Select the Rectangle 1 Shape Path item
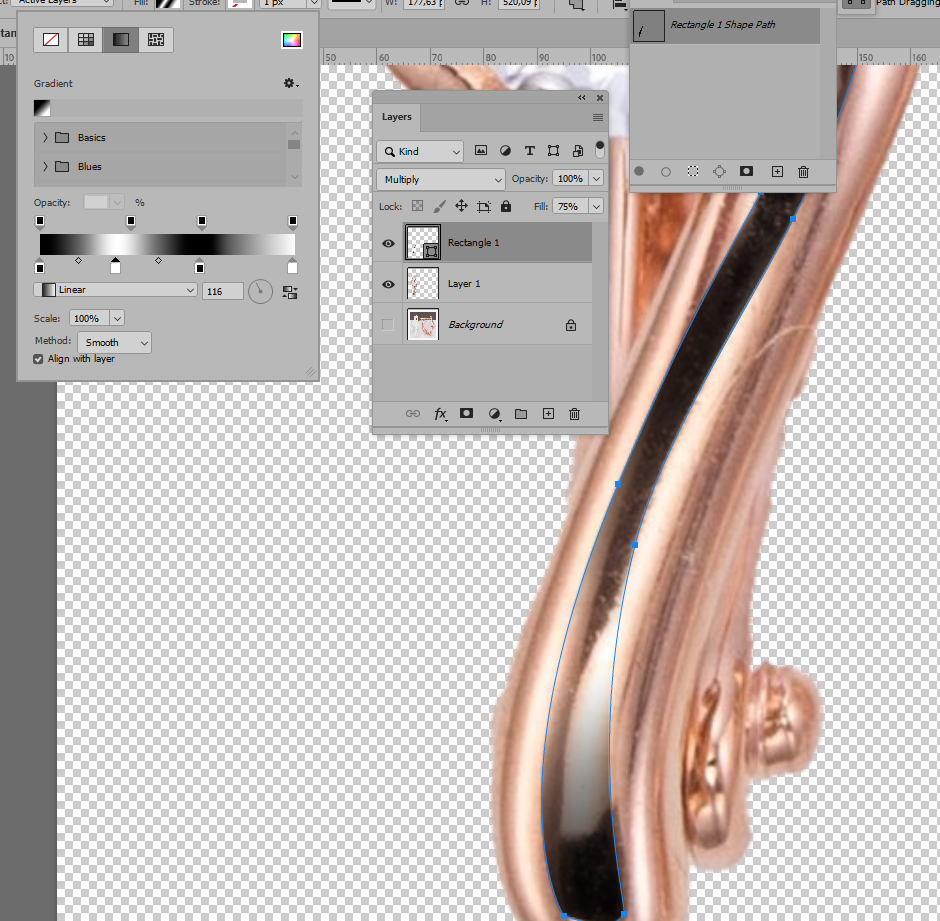This screenshot has height=921, width=940. point(726,26)
